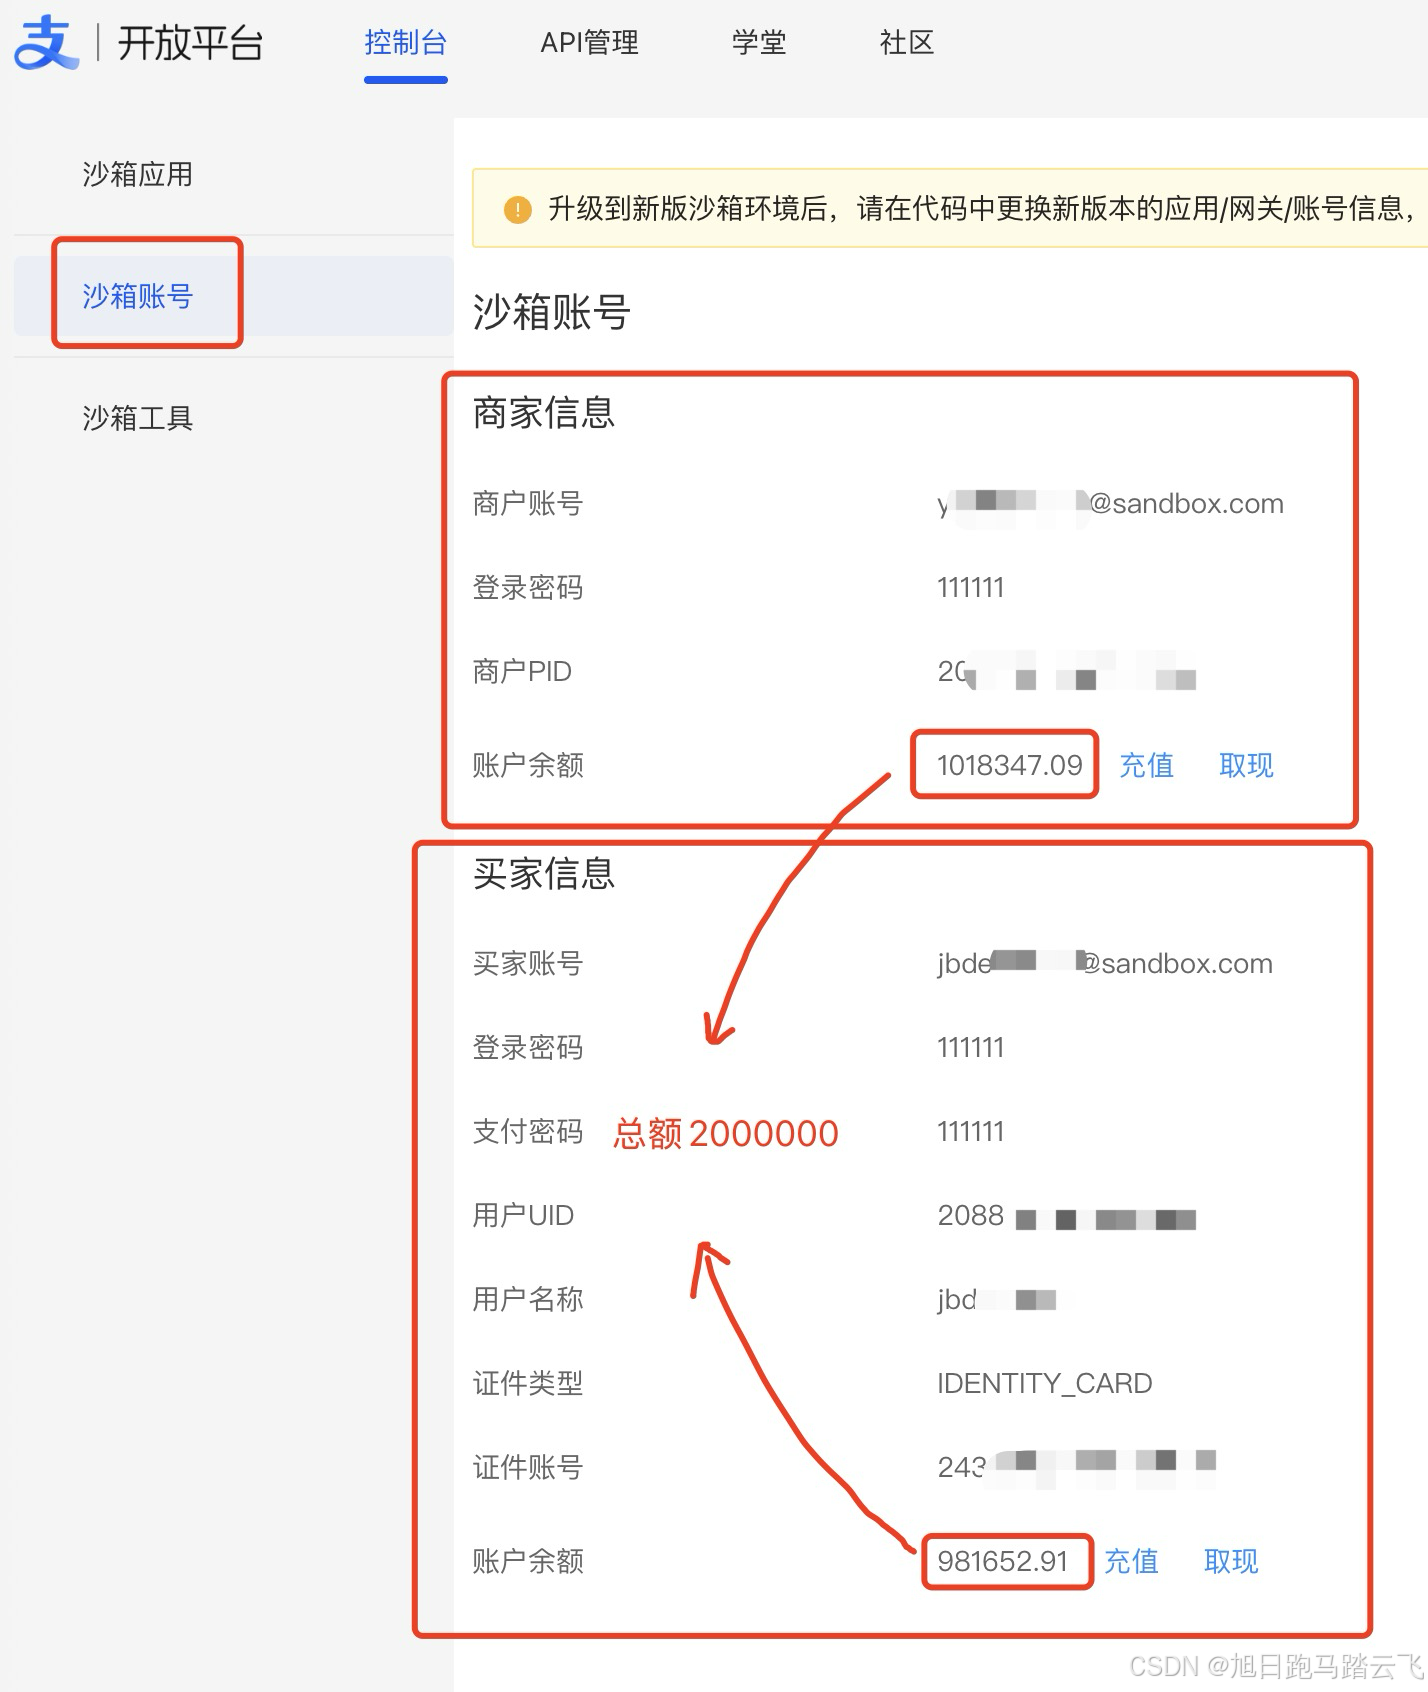Click the merchant account @sandbox.com email
This screenshot has height=1692, width=1428.
coord(1110,503)
